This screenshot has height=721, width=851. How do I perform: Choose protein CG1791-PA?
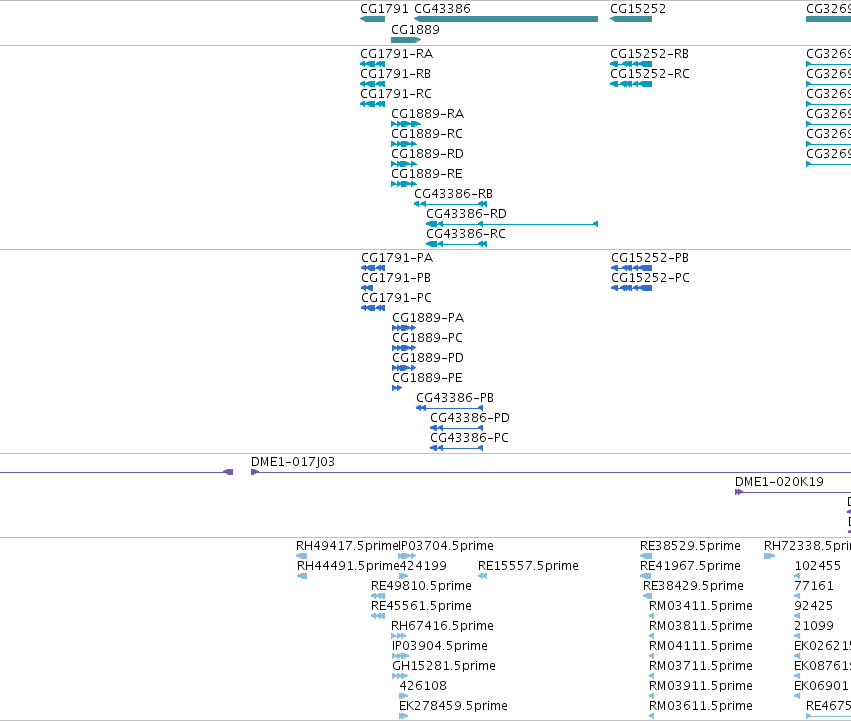397,258
